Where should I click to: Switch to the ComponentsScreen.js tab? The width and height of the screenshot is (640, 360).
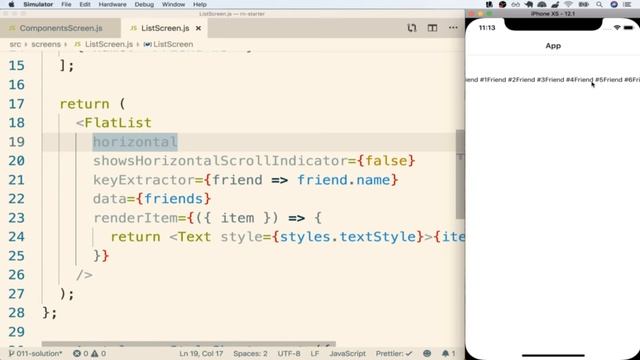click(x=60, y=28)
